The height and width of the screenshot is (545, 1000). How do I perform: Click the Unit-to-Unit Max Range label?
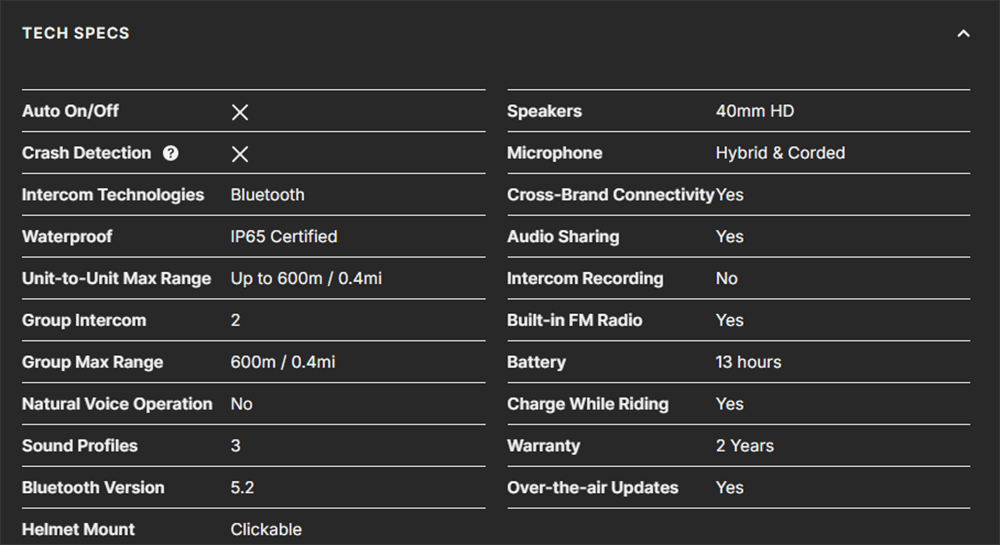click(116, 279)
